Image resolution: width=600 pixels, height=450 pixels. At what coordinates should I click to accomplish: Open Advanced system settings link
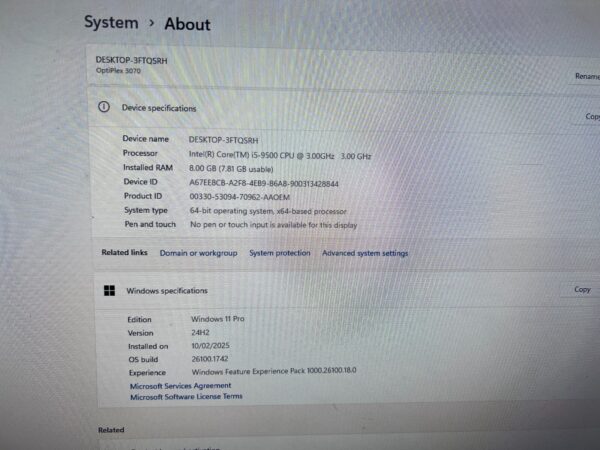(x=365, y=253)
